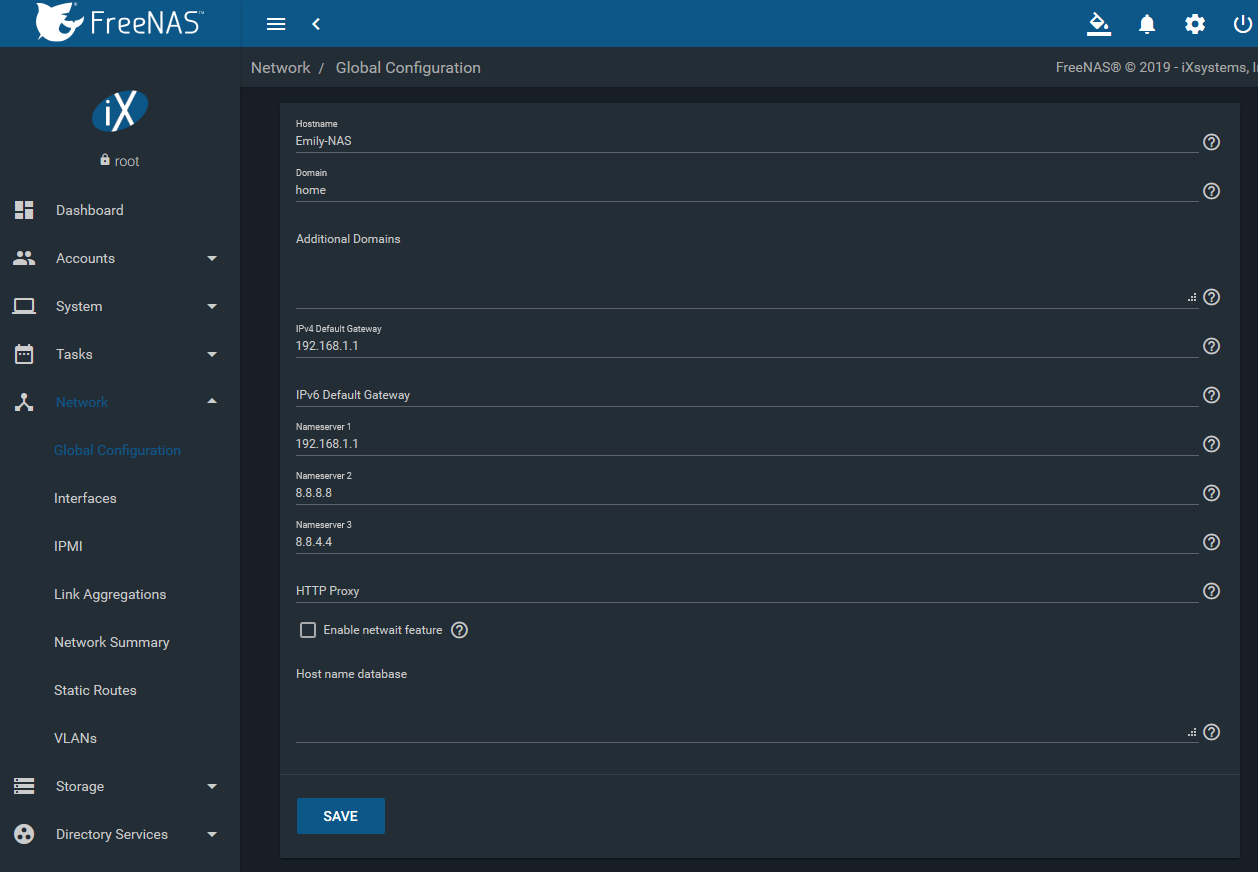Viewport: 1258px width, 872px height.
Task: Click Network in the breadcrumb
Action: pyautogui.click(x=281, y=68)
